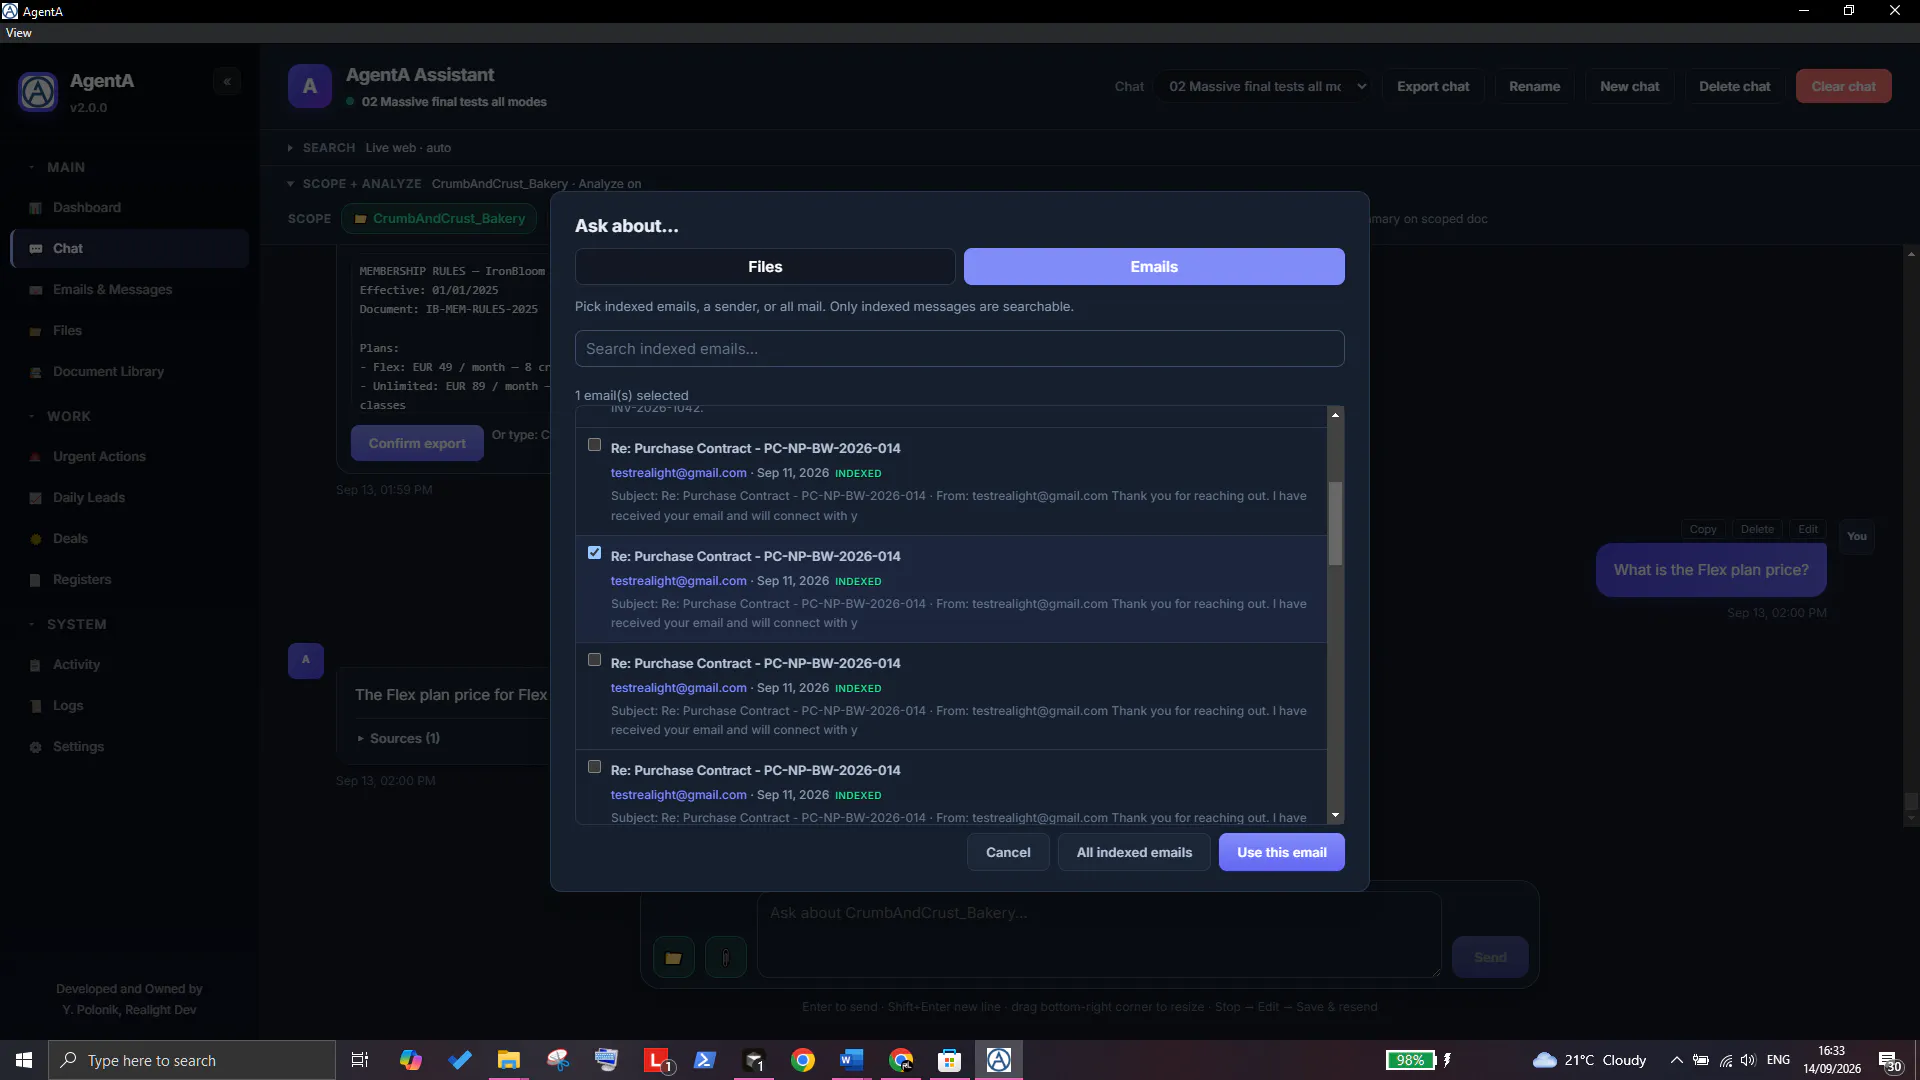Click the folder attach icon beside chat input
This screenshot has height=1080, width=1920.
tap(674, 958)
